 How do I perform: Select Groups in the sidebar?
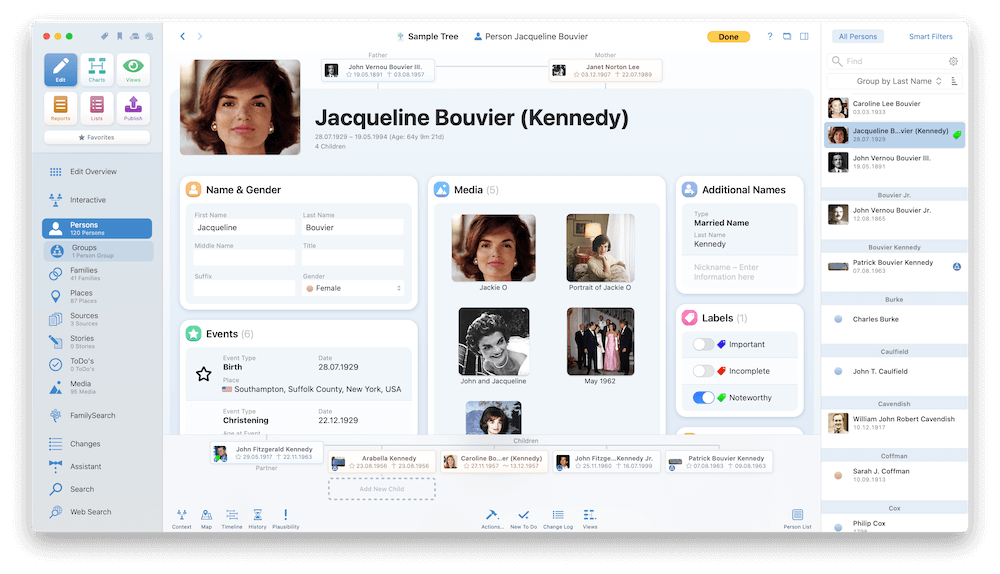[98, 251]
